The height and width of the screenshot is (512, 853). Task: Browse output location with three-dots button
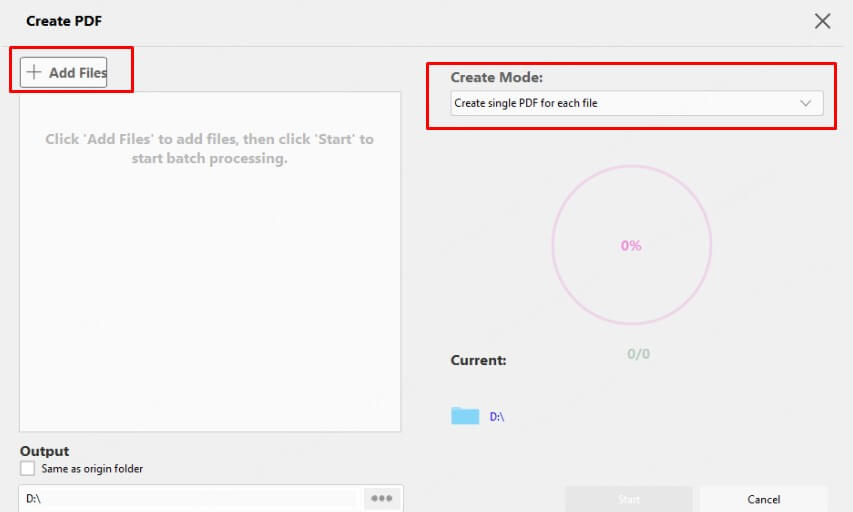tap(381, 498)
